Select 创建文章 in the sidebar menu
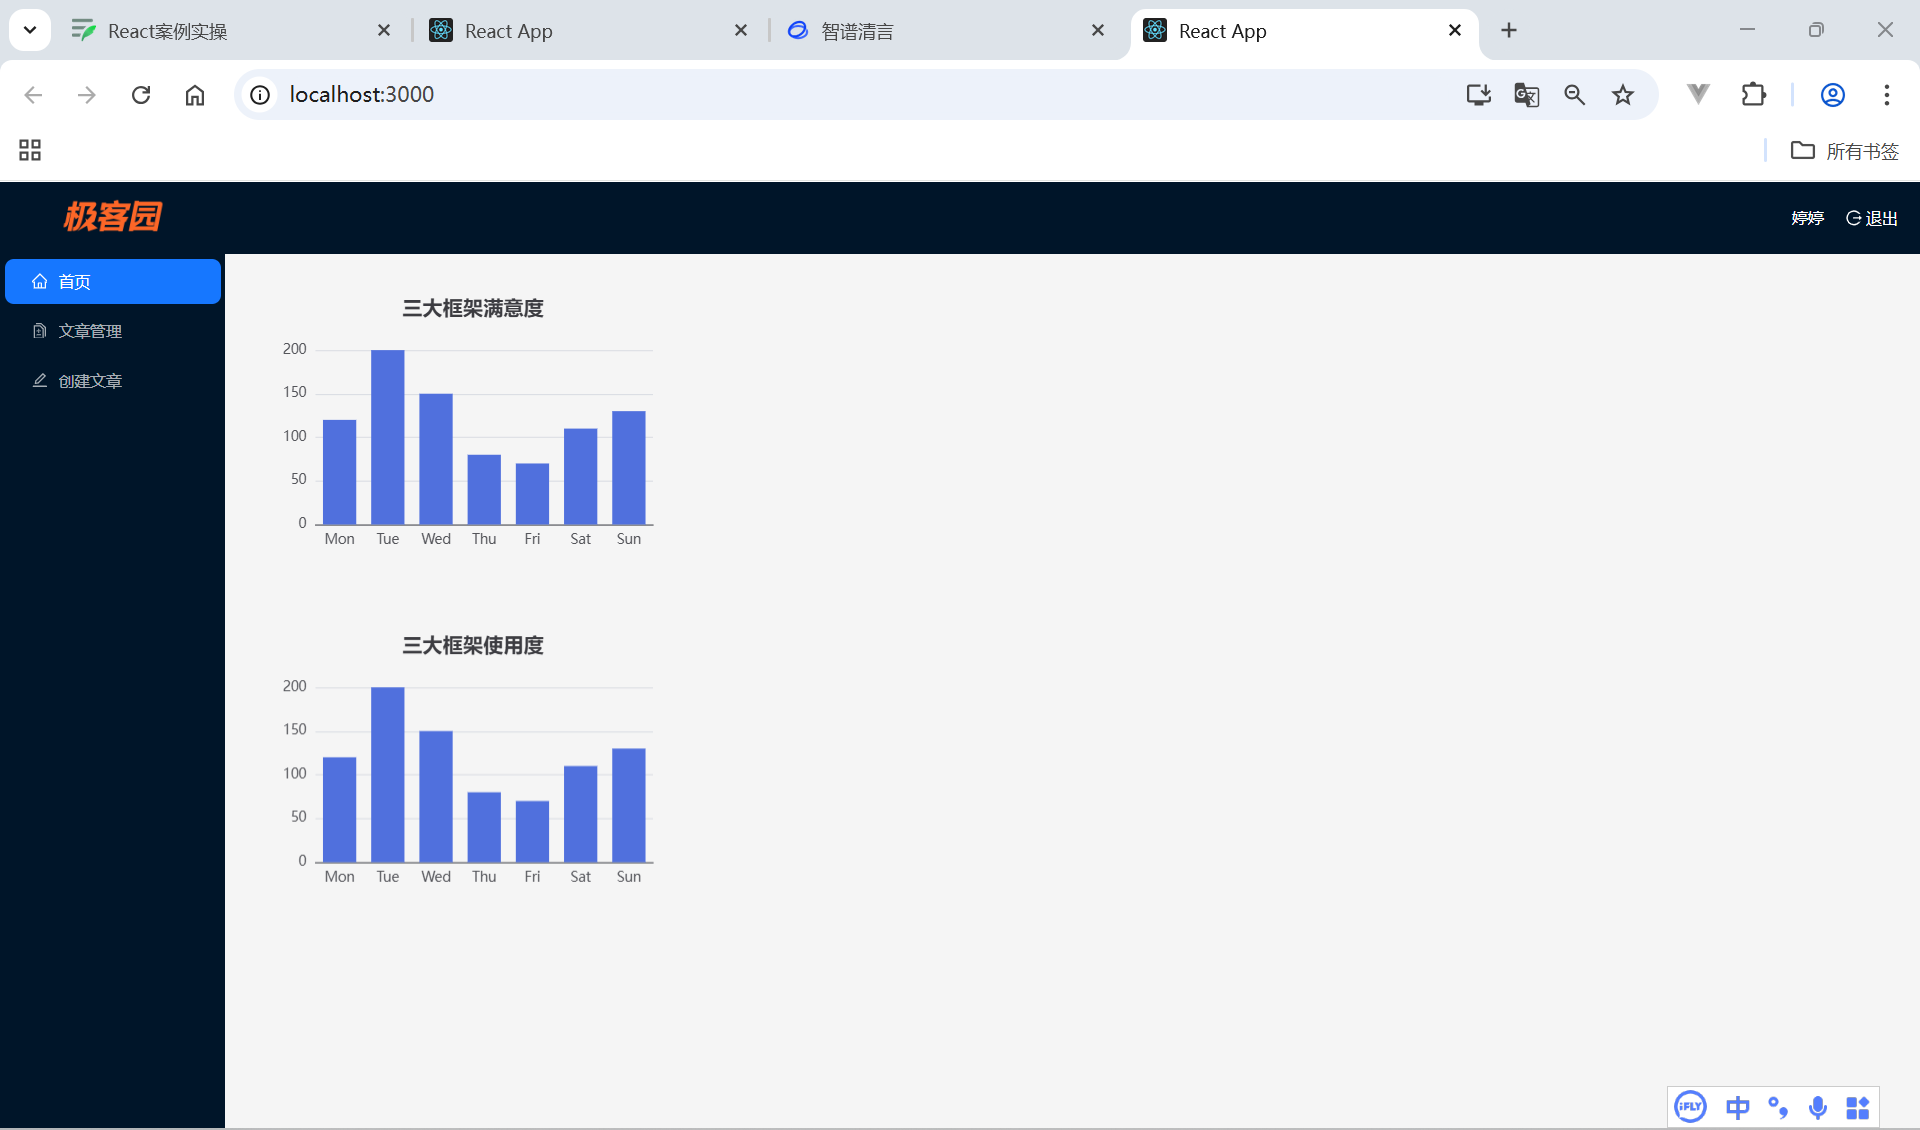Image resolution: width=1920 pixels, height=1130 pixels. pos(90,381)
